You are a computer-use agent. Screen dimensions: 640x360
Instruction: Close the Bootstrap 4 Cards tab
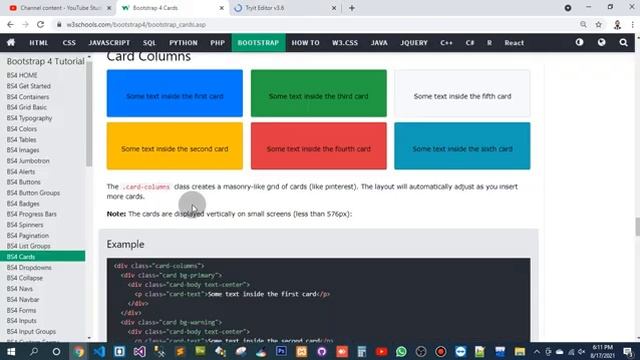[222, 8]
